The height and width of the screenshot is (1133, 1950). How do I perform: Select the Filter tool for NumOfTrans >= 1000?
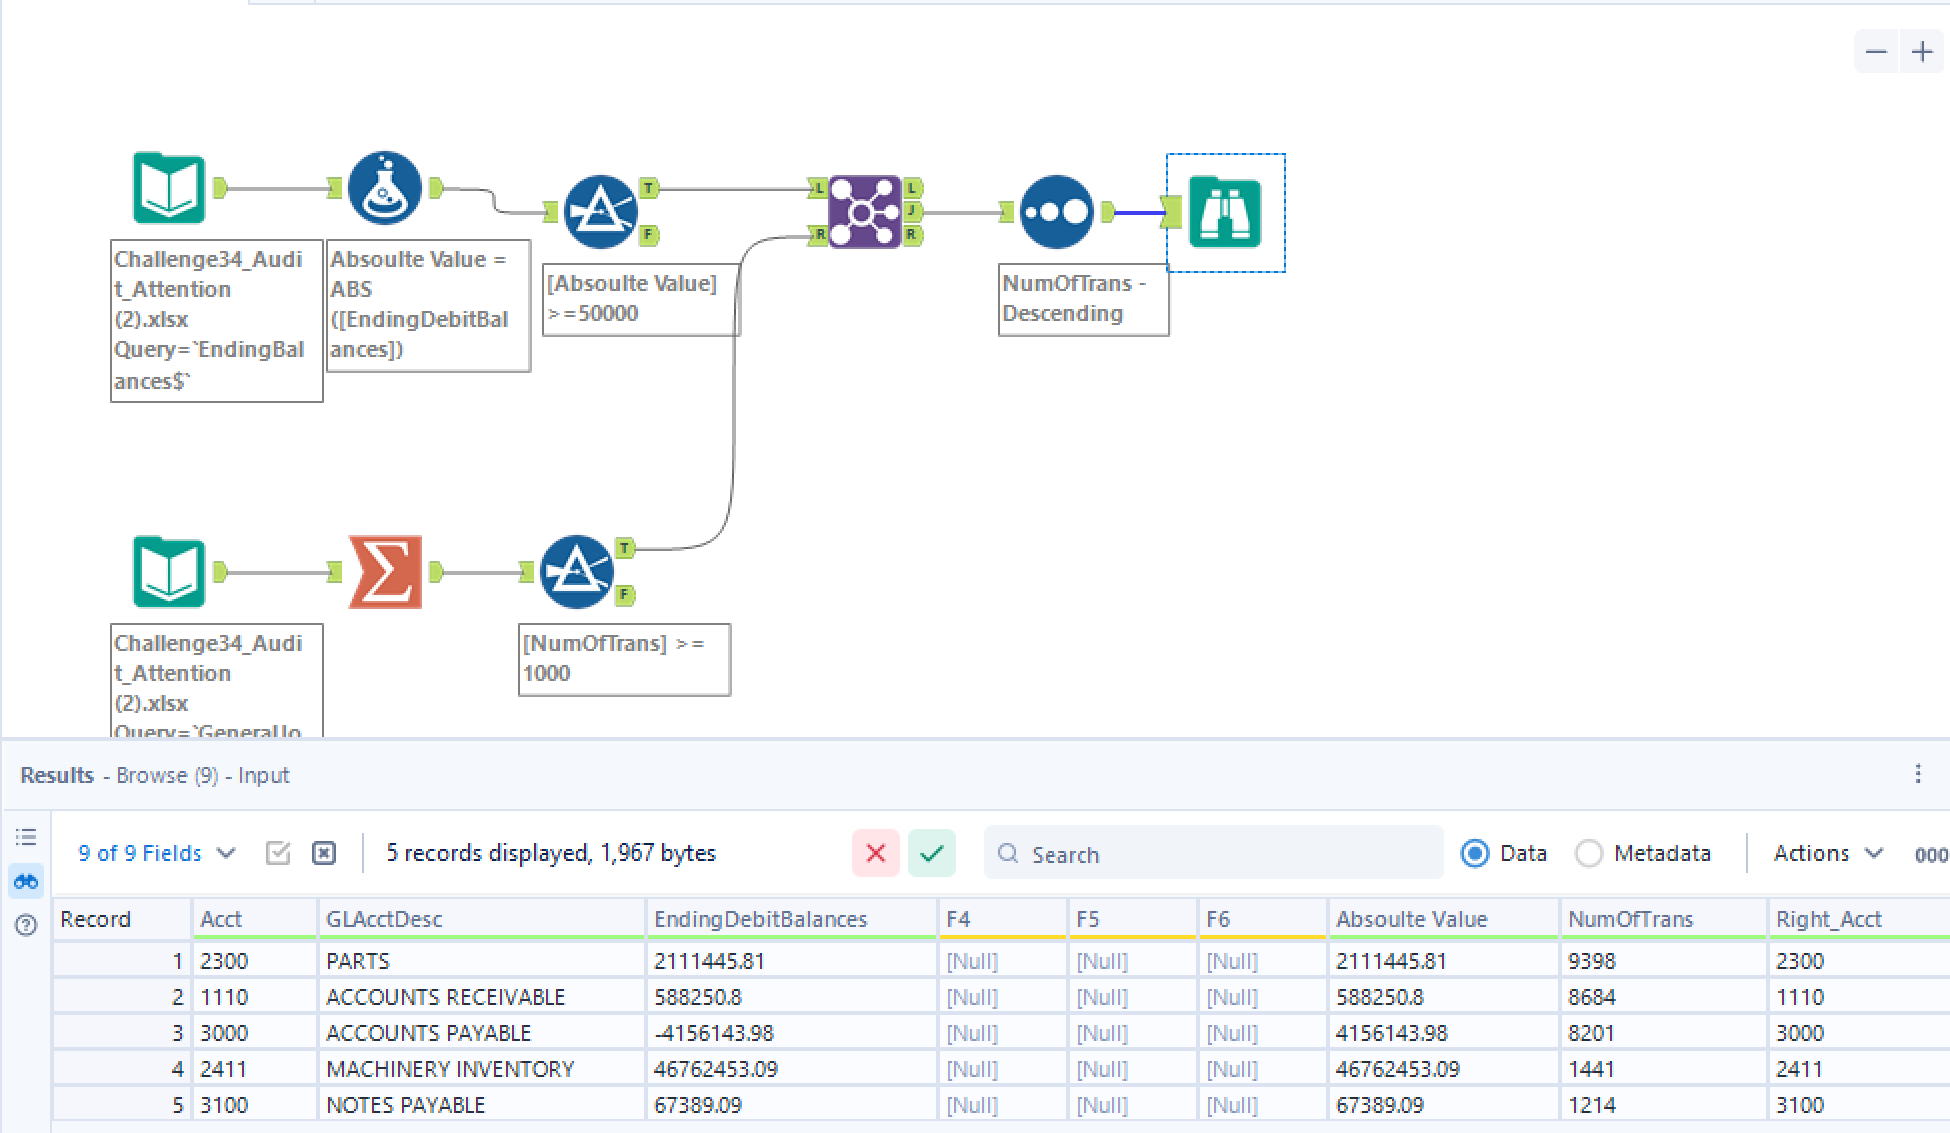pyautogui.click(x=576, y=572)
